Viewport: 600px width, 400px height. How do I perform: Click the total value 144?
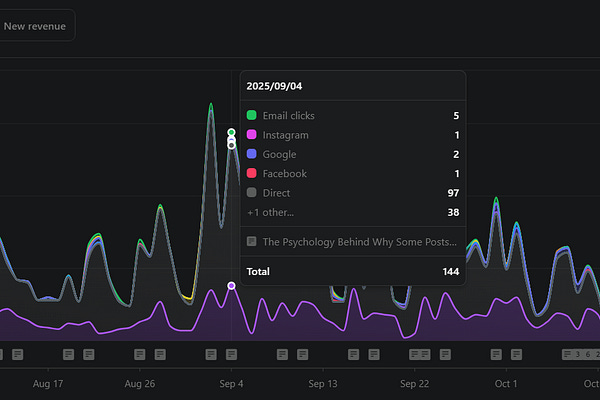(451, 272)
